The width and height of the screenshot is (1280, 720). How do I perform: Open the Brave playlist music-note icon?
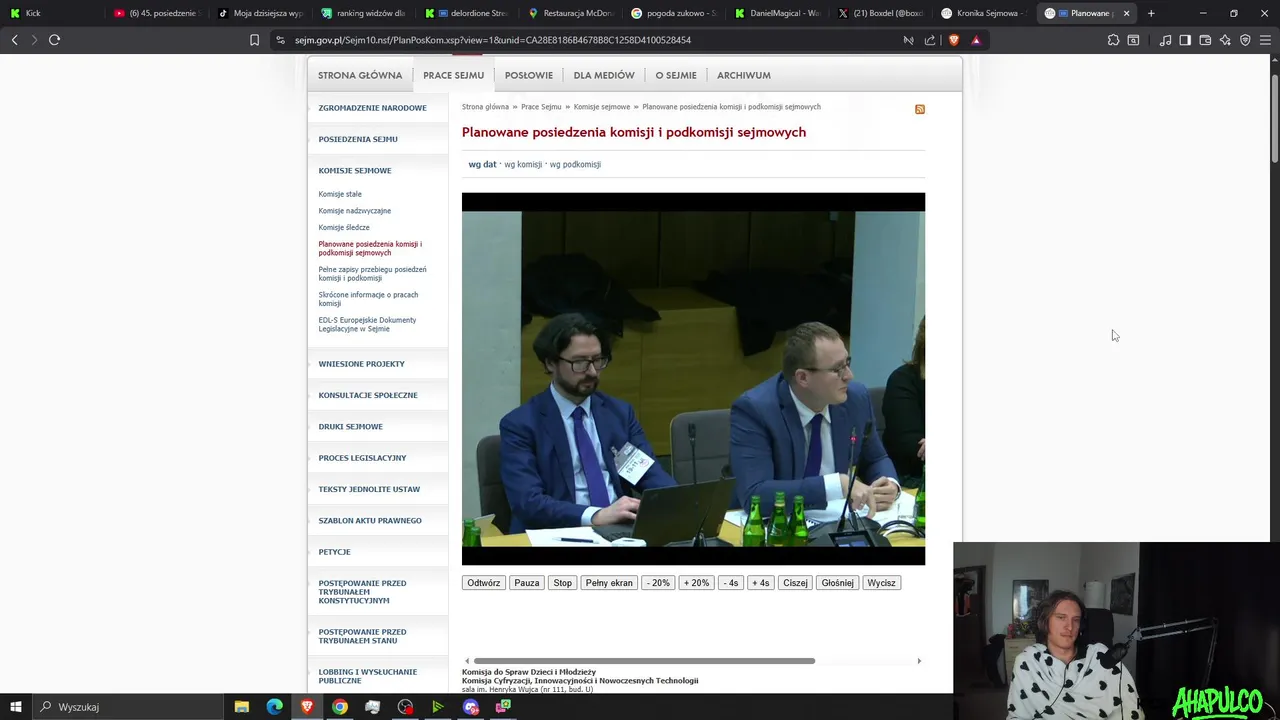[1165, 40]
